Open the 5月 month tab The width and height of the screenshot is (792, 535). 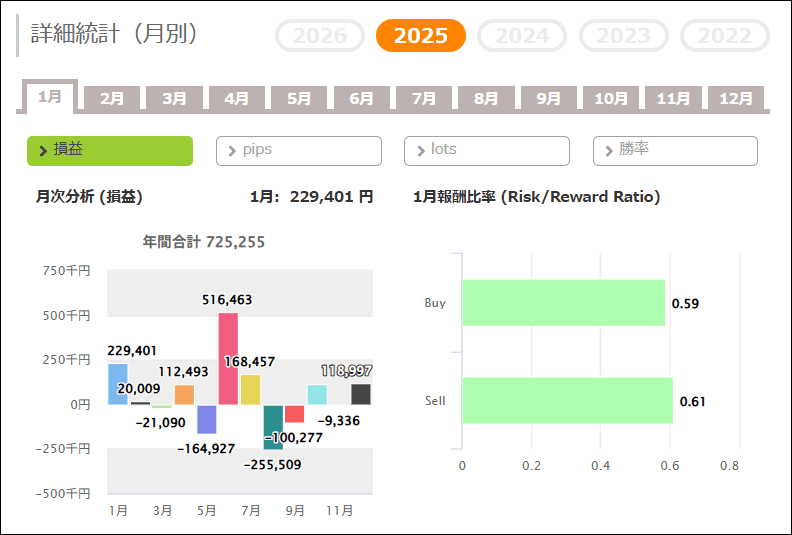(x=299, y=99)
